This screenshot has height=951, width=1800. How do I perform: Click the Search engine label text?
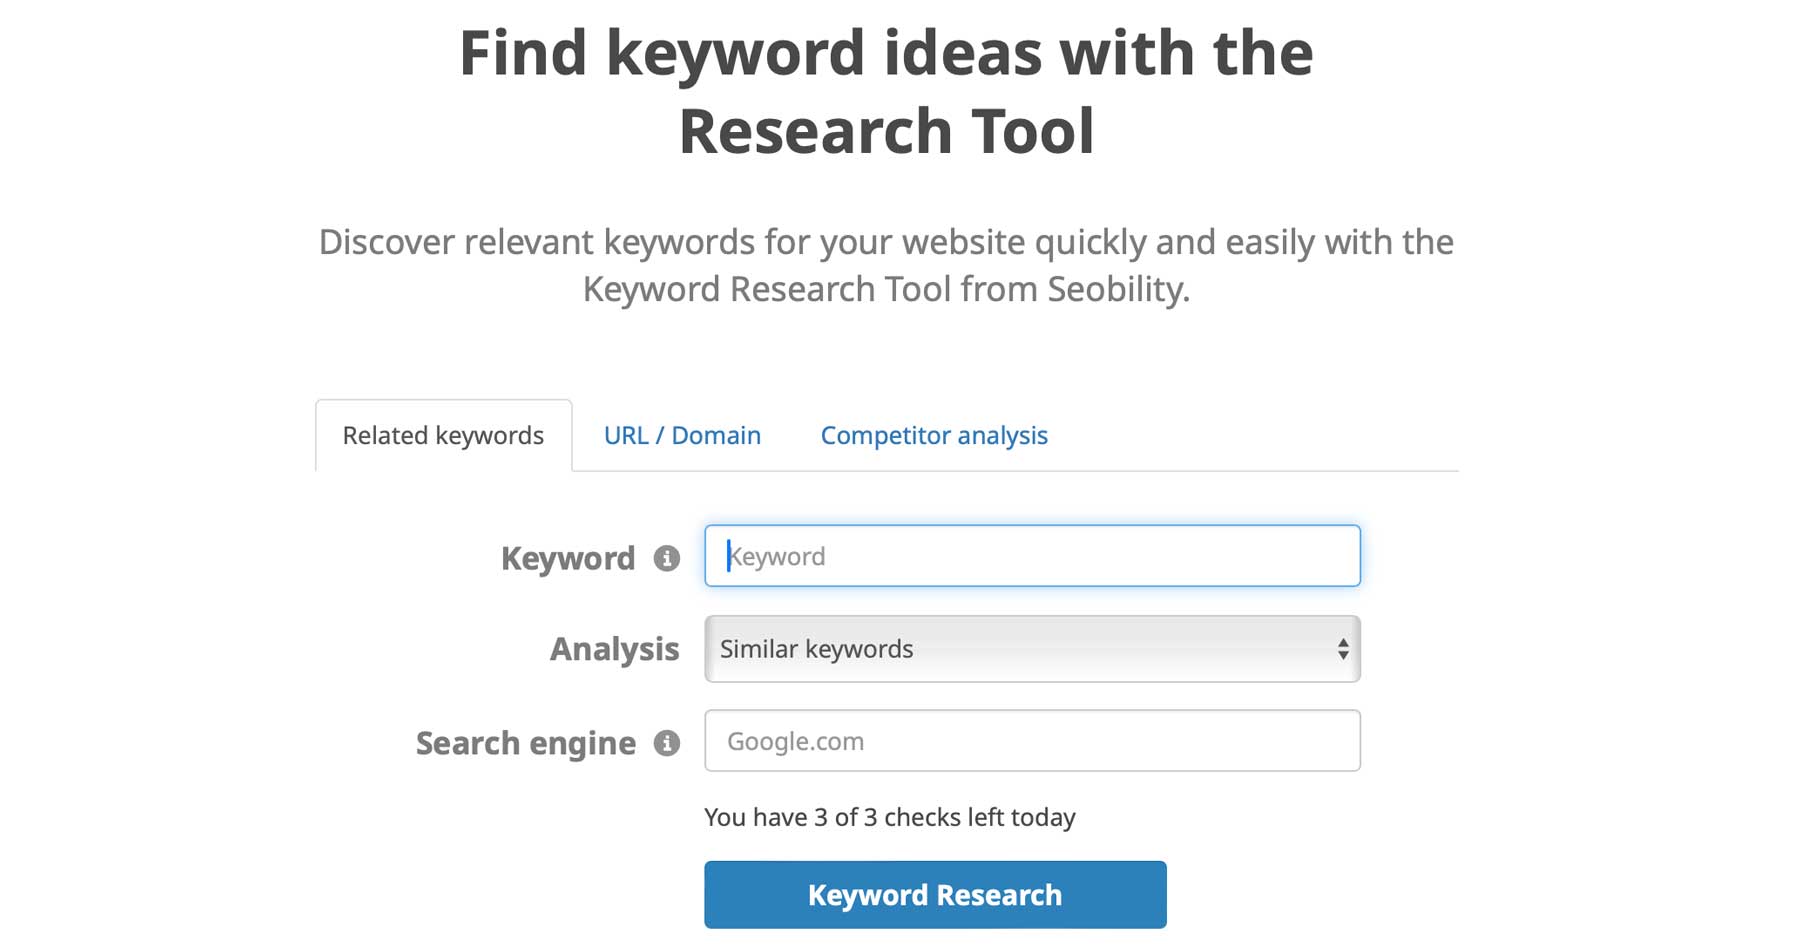525,744
